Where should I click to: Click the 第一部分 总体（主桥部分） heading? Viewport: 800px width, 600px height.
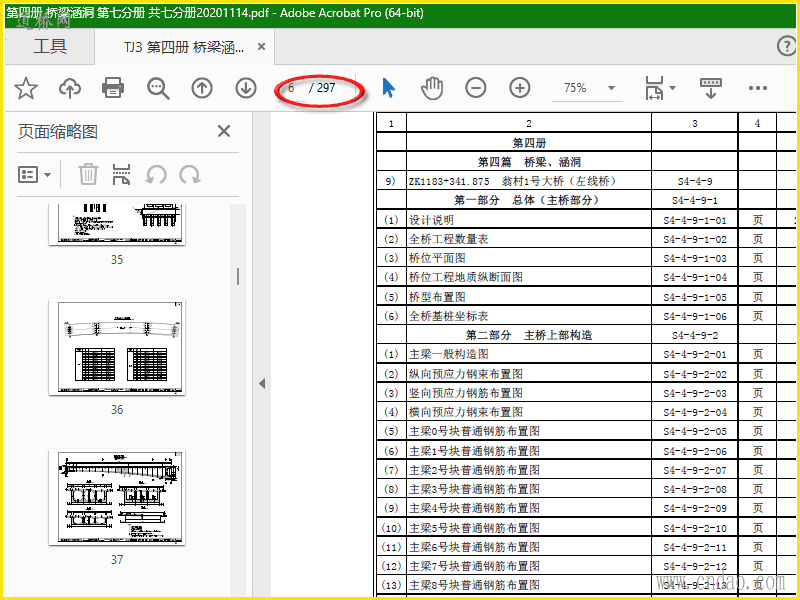tap(527, 200)
